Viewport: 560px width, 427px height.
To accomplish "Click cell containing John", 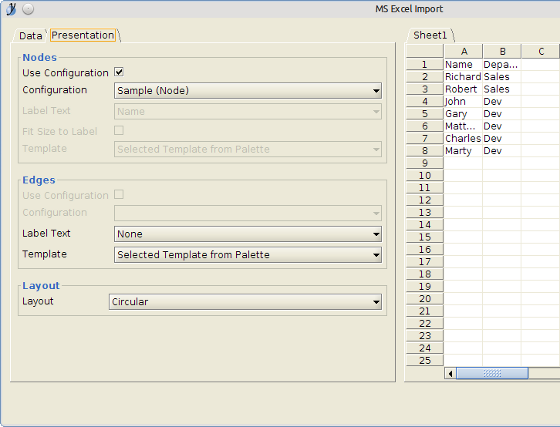I will tap(463, 102).
